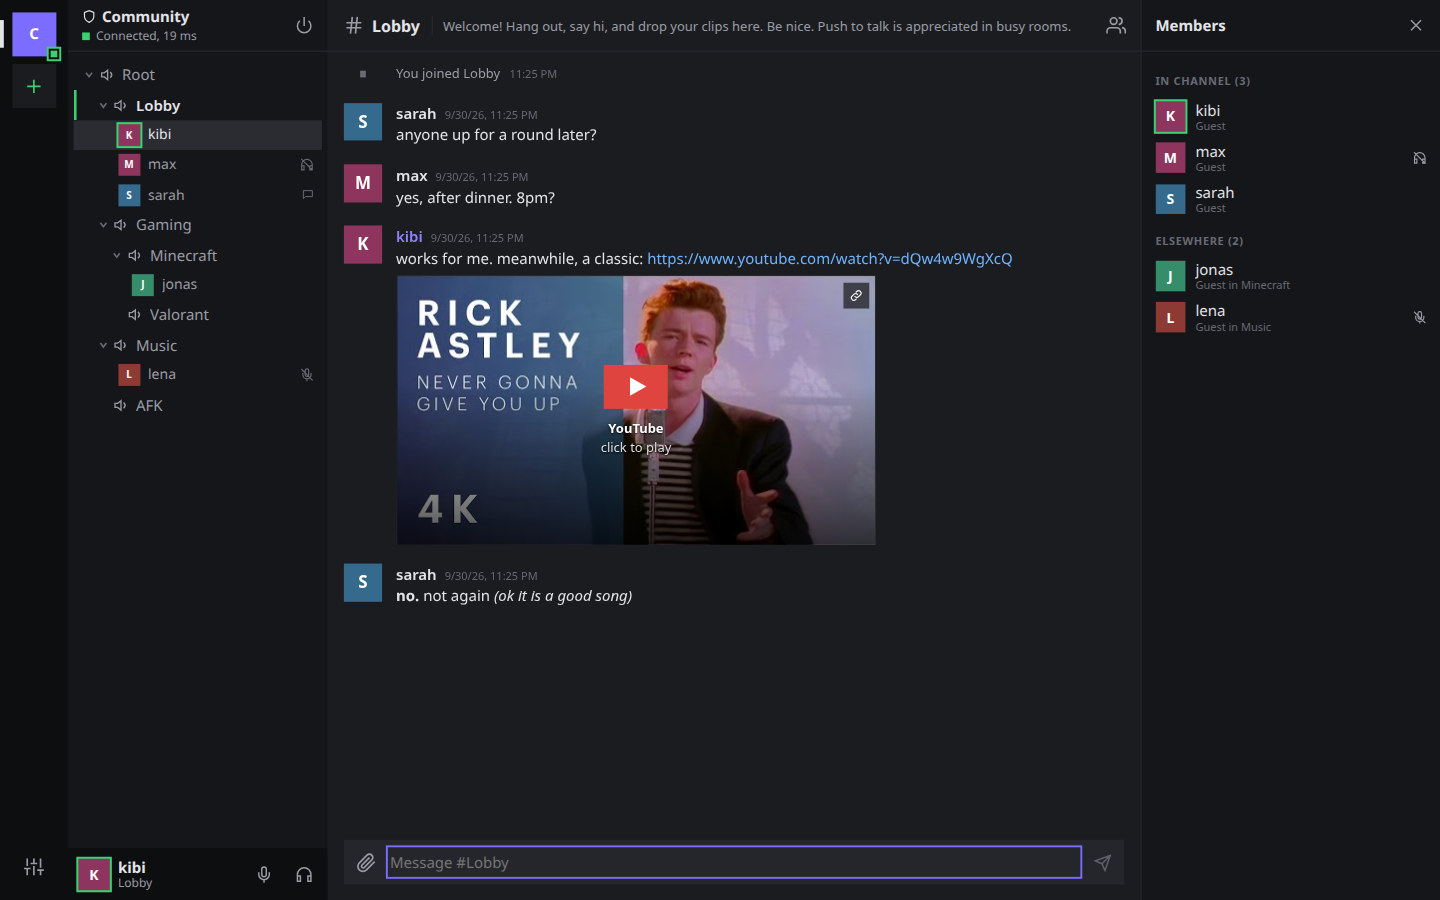Open kibi in Members list
The image size is (1440, 900).
1290,117
